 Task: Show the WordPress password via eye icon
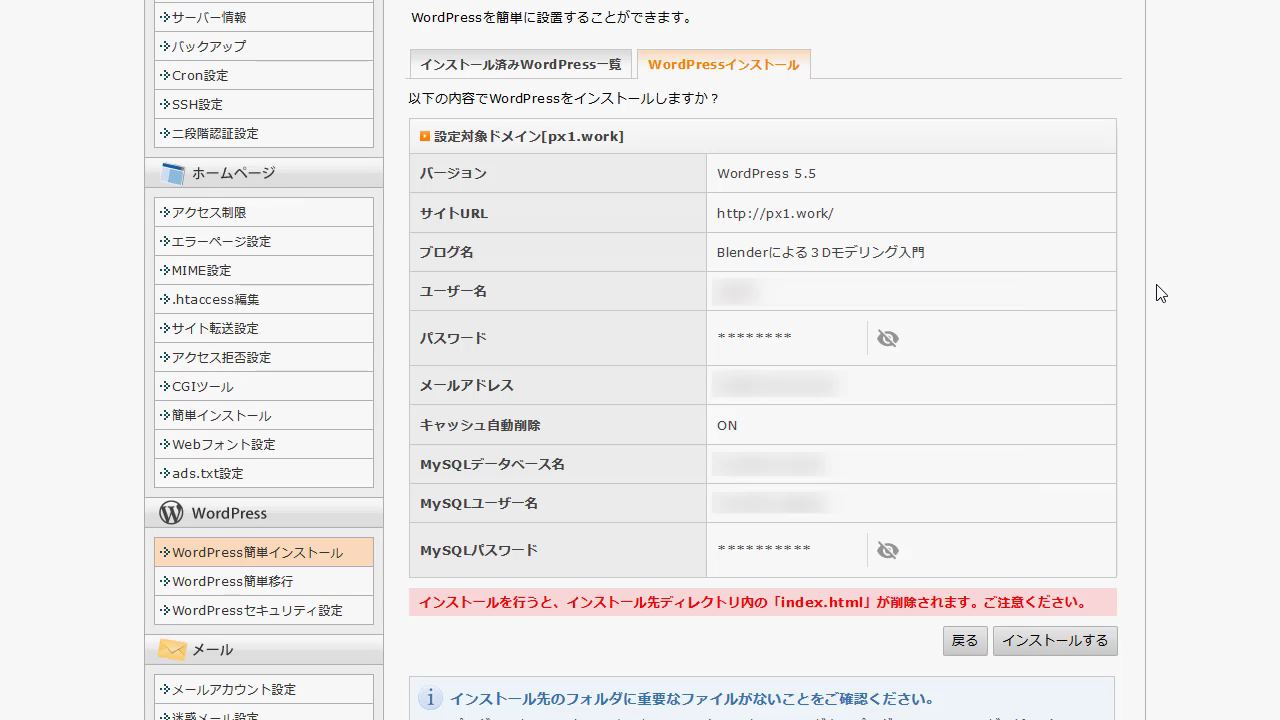tap(887, 339)
